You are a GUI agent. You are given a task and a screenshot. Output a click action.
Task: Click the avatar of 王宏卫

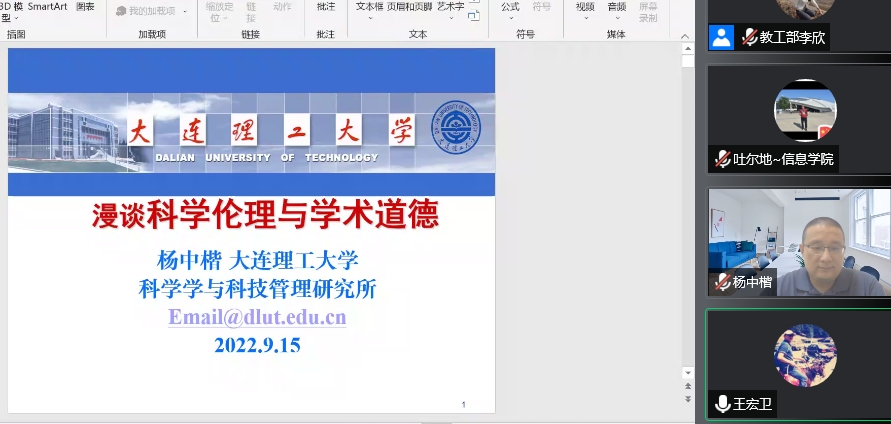pyautogui.click(x=805, y=356)
